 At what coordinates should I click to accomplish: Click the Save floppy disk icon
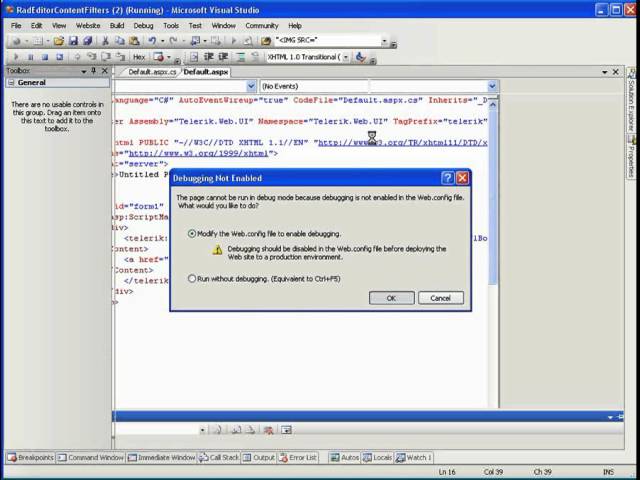coord(73,41)
